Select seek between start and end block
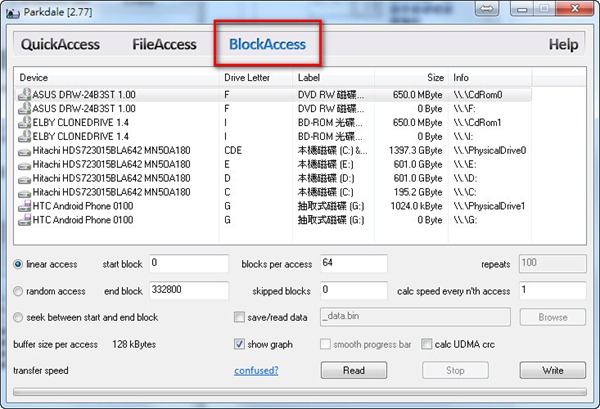The image size is (600, 409). tap(18, 317)
